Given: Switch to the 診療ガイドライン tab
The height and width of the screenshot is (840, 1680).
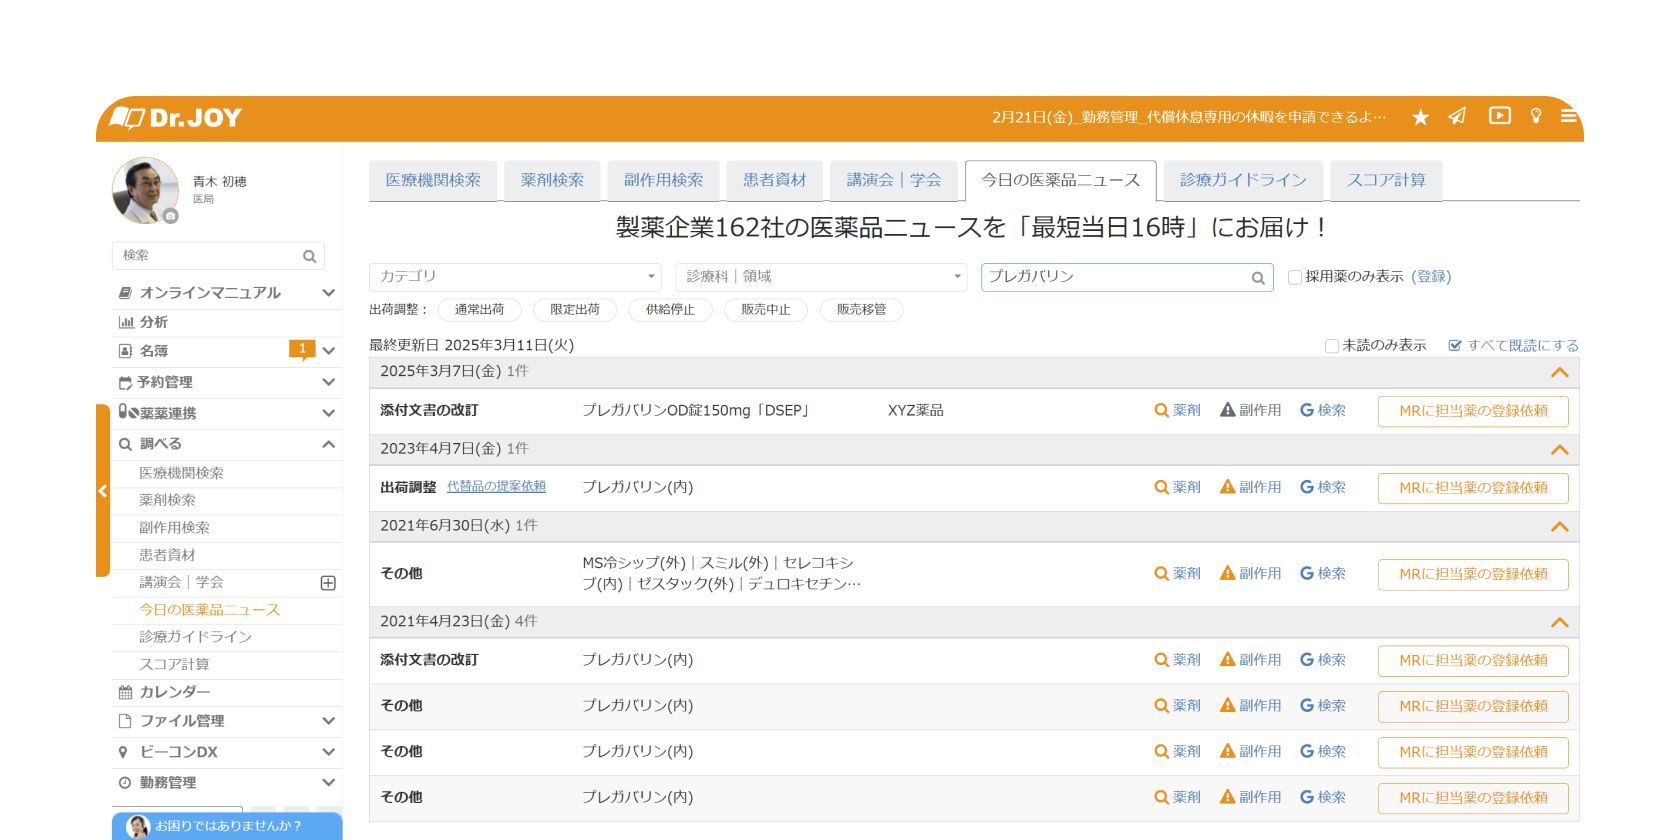Looking at the screenshot, I should point(1243,180).
